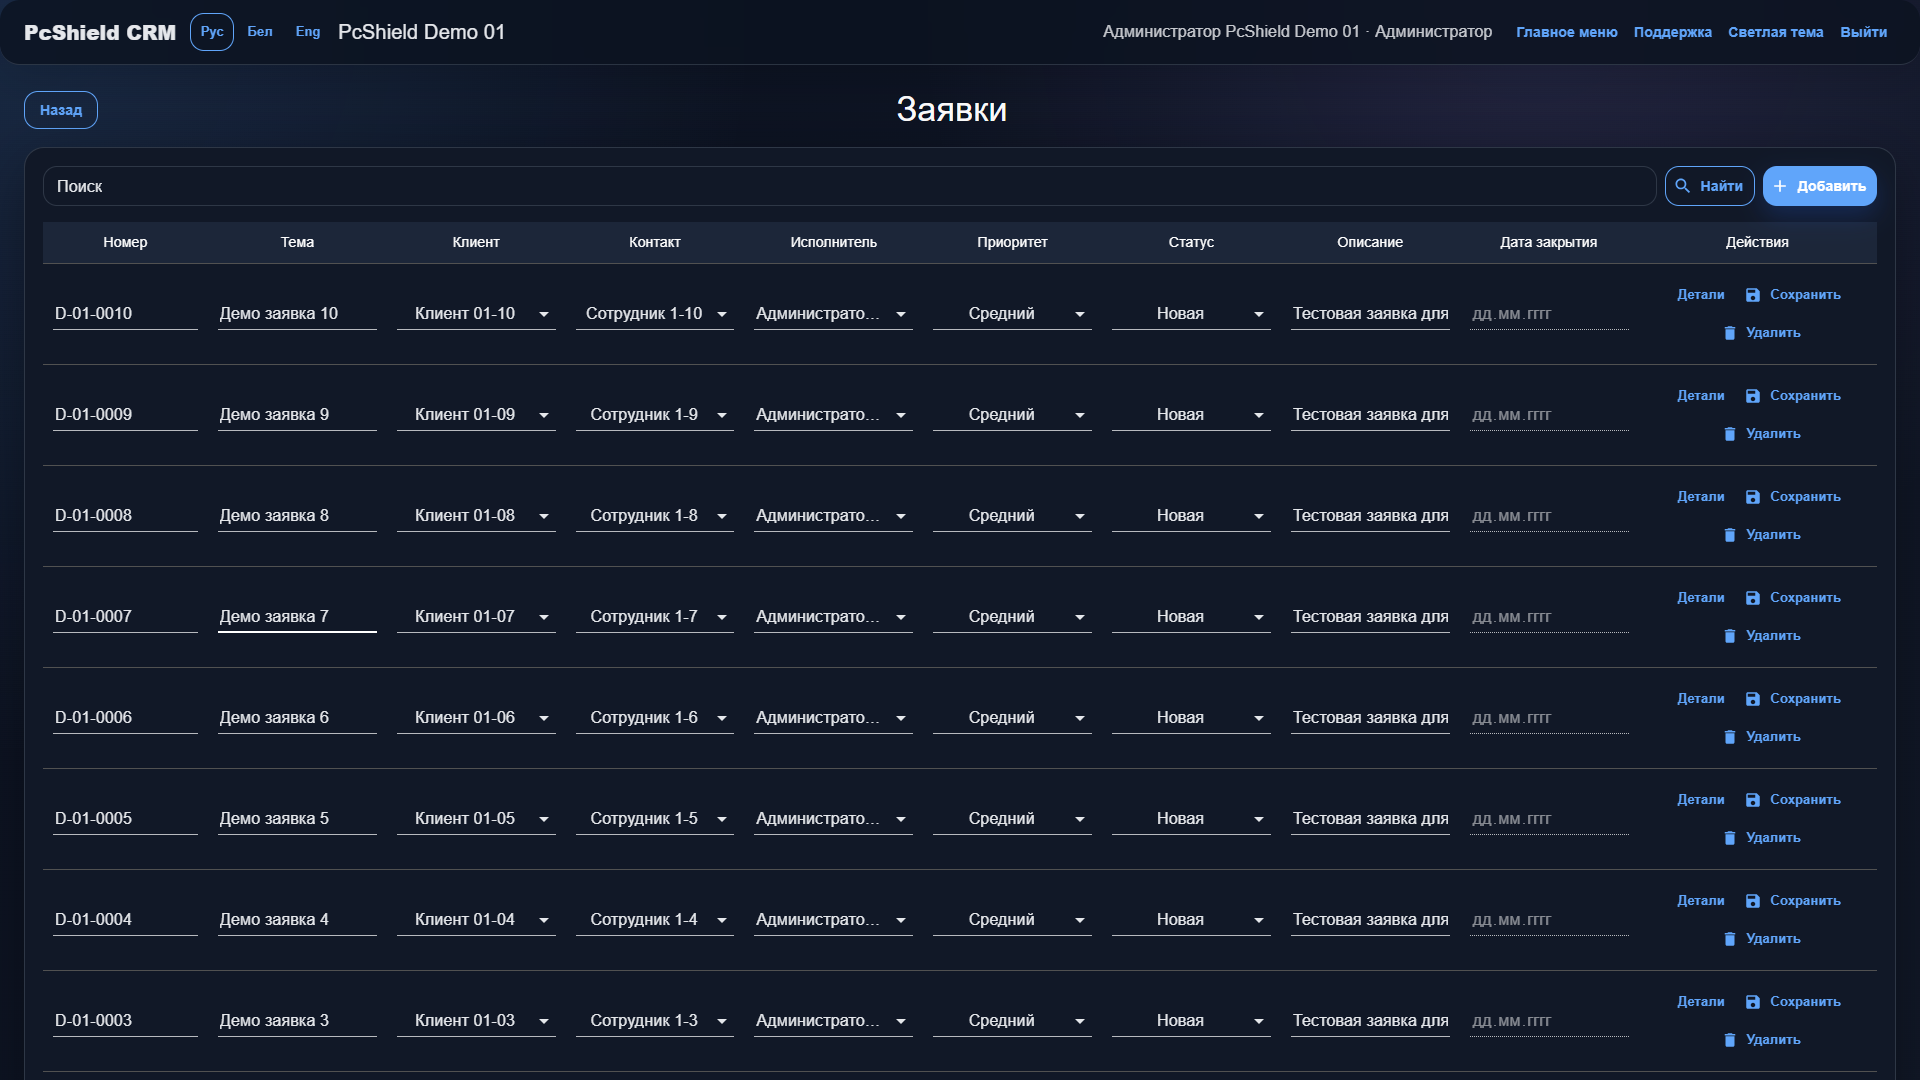Toggle Светлая тема light theme
Screen dimensions: 1920x1080
point(1775,32)
